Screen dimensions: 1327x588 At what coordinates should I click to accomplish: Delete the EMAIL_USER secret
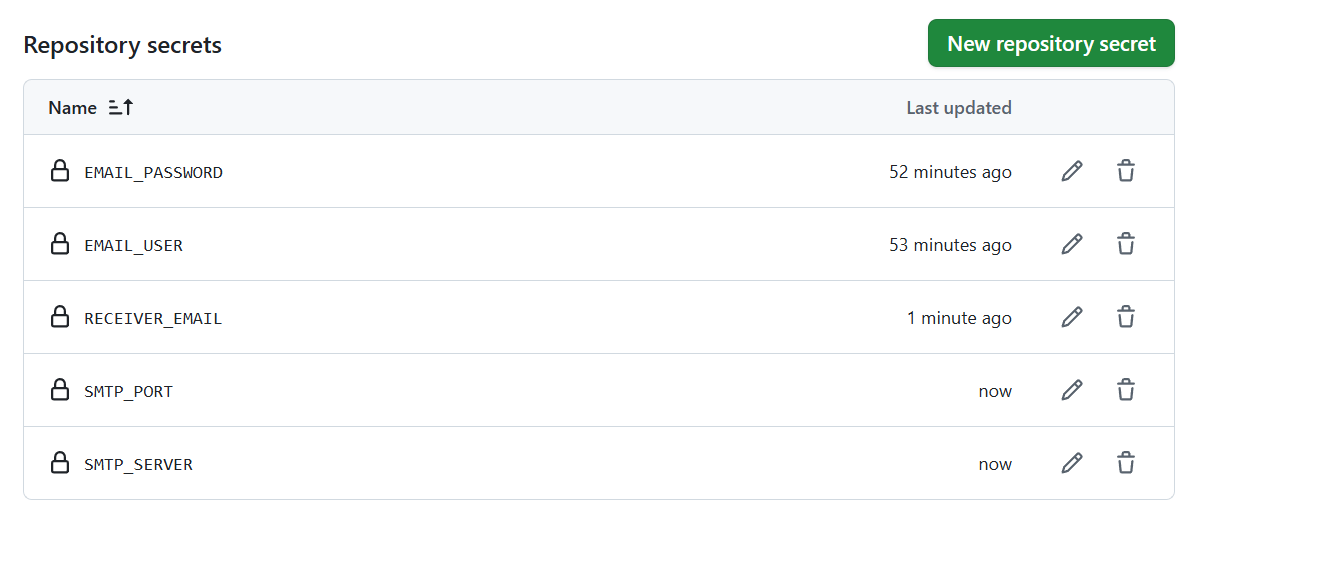(x=1126, y=244)
